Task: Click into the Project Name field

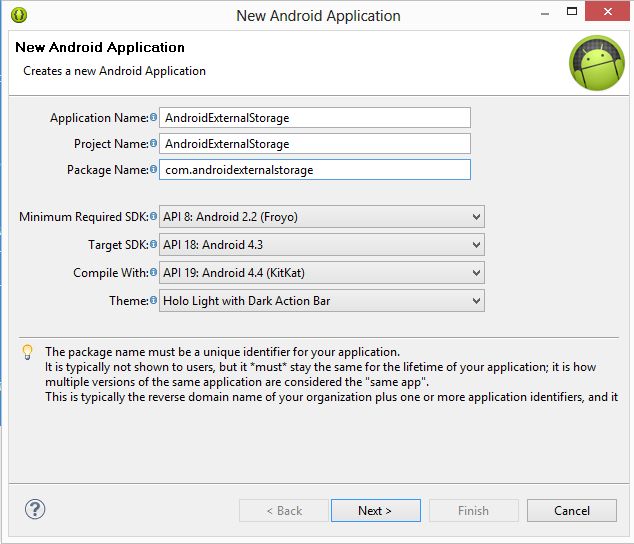Action: [314, 144]
